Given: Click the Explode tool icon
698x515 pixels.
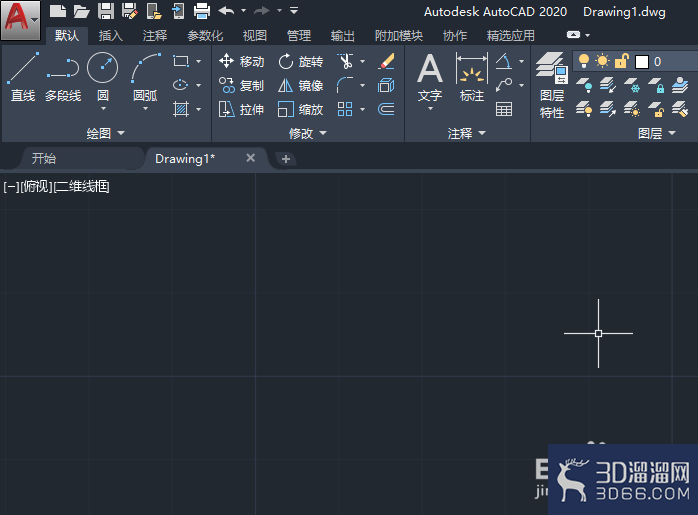Looking at the screenshot, I should click(386, 85).
